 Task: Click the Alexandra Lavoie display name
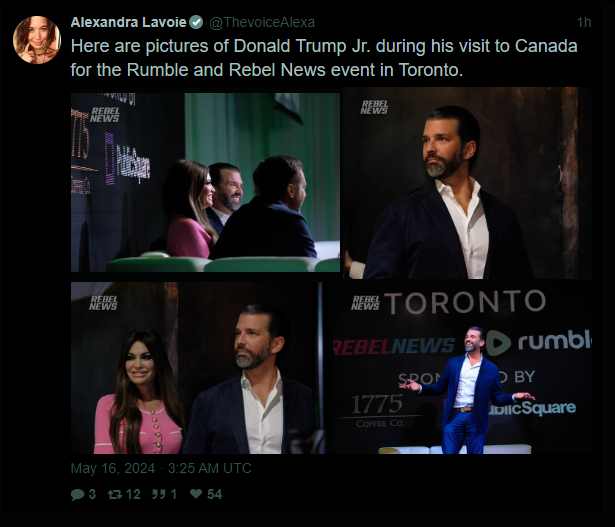tap(128, 22)
